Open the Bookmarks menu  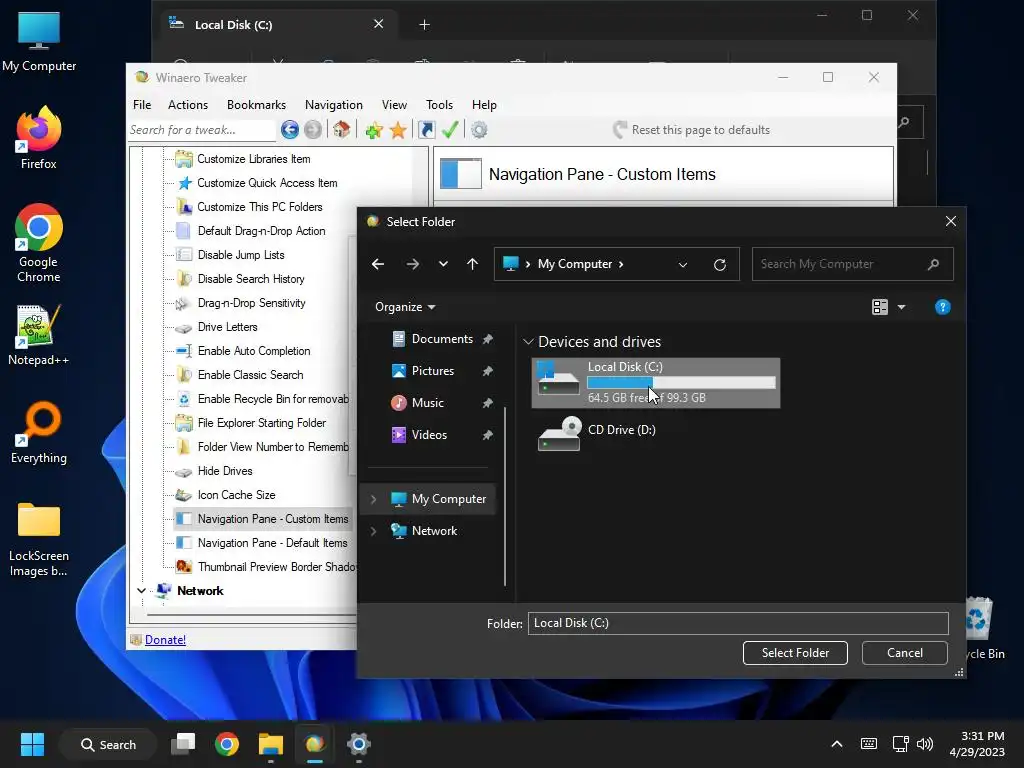click(x=256, y=104)
